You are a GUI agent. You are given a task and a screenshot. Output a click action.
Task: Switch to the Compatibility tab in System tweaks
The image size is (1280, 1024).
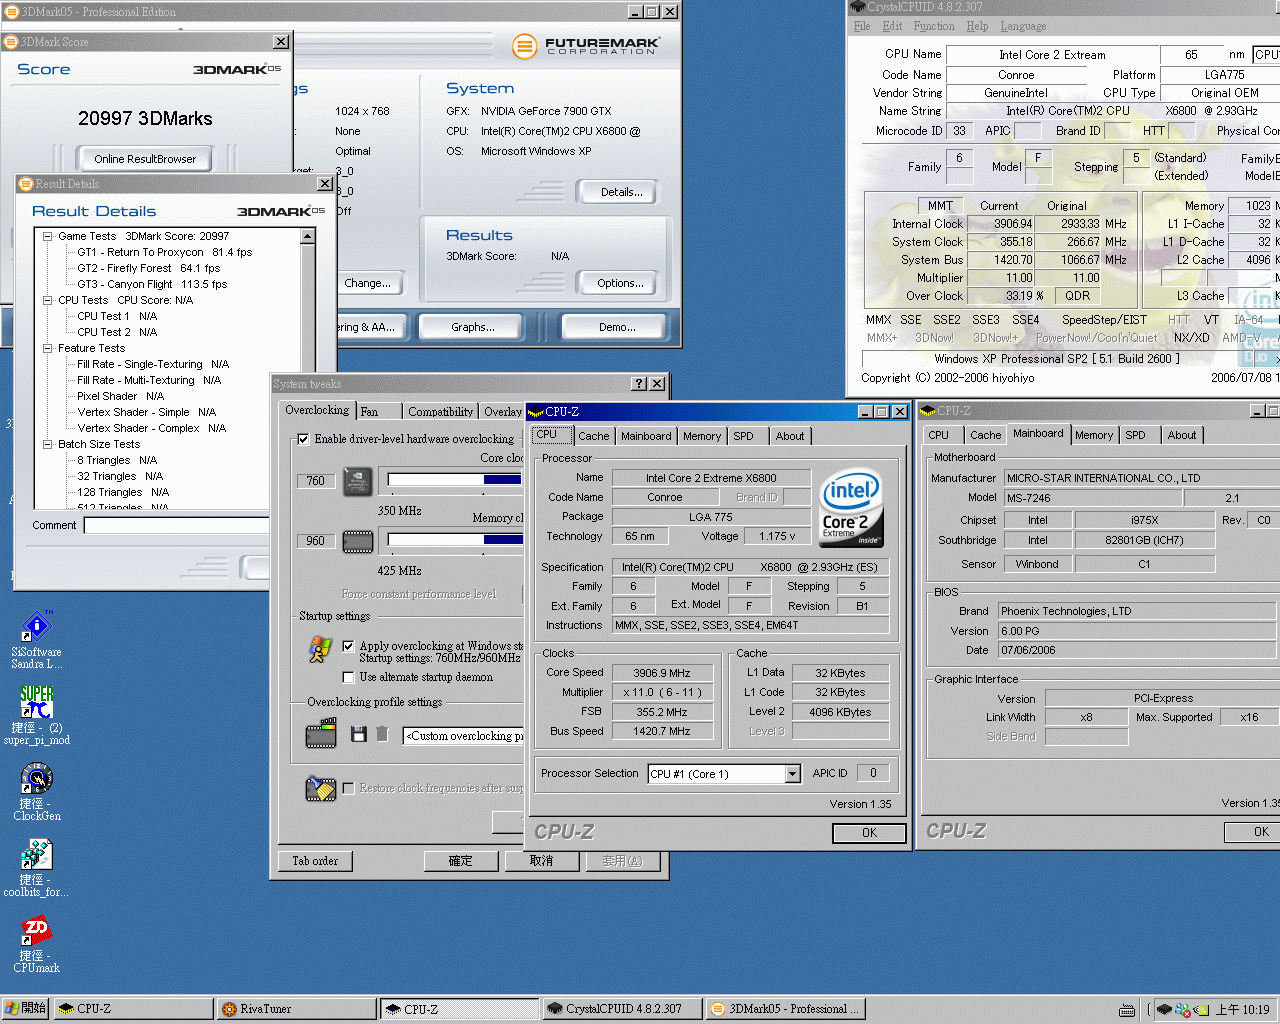[440, 412]
